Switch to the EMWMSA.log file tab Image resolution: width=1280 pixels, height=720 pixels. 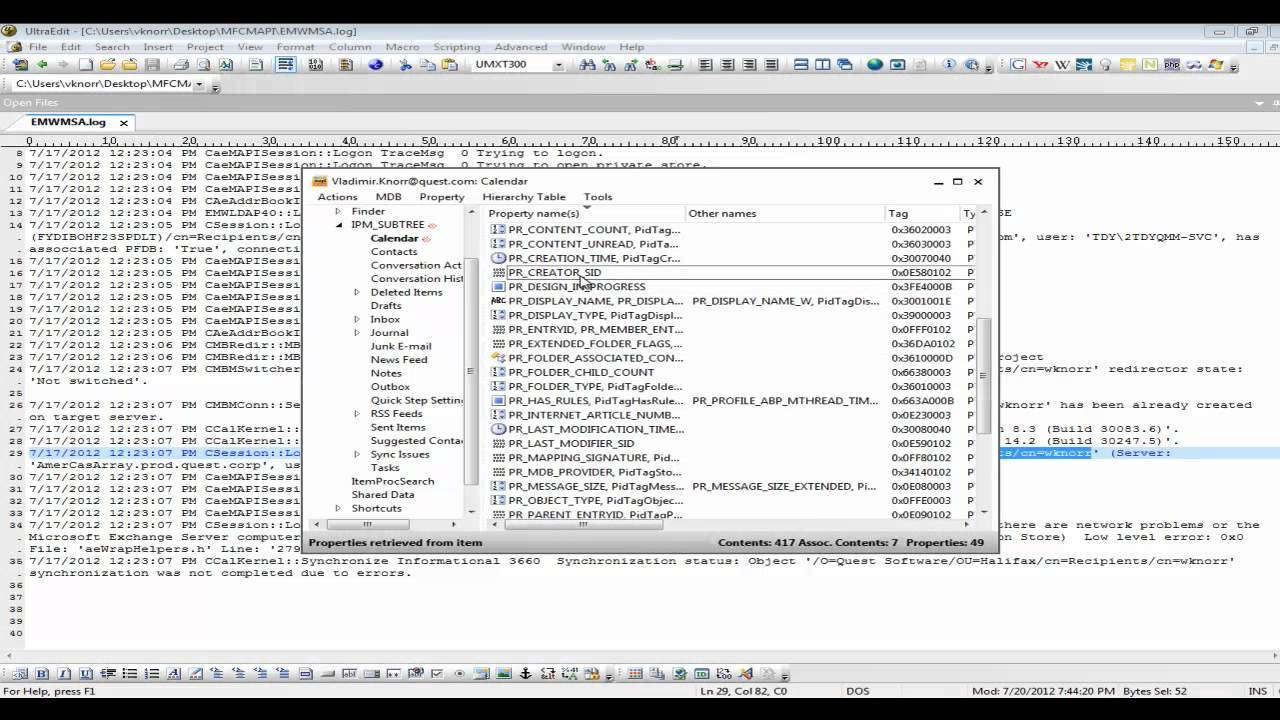point(68,122)
